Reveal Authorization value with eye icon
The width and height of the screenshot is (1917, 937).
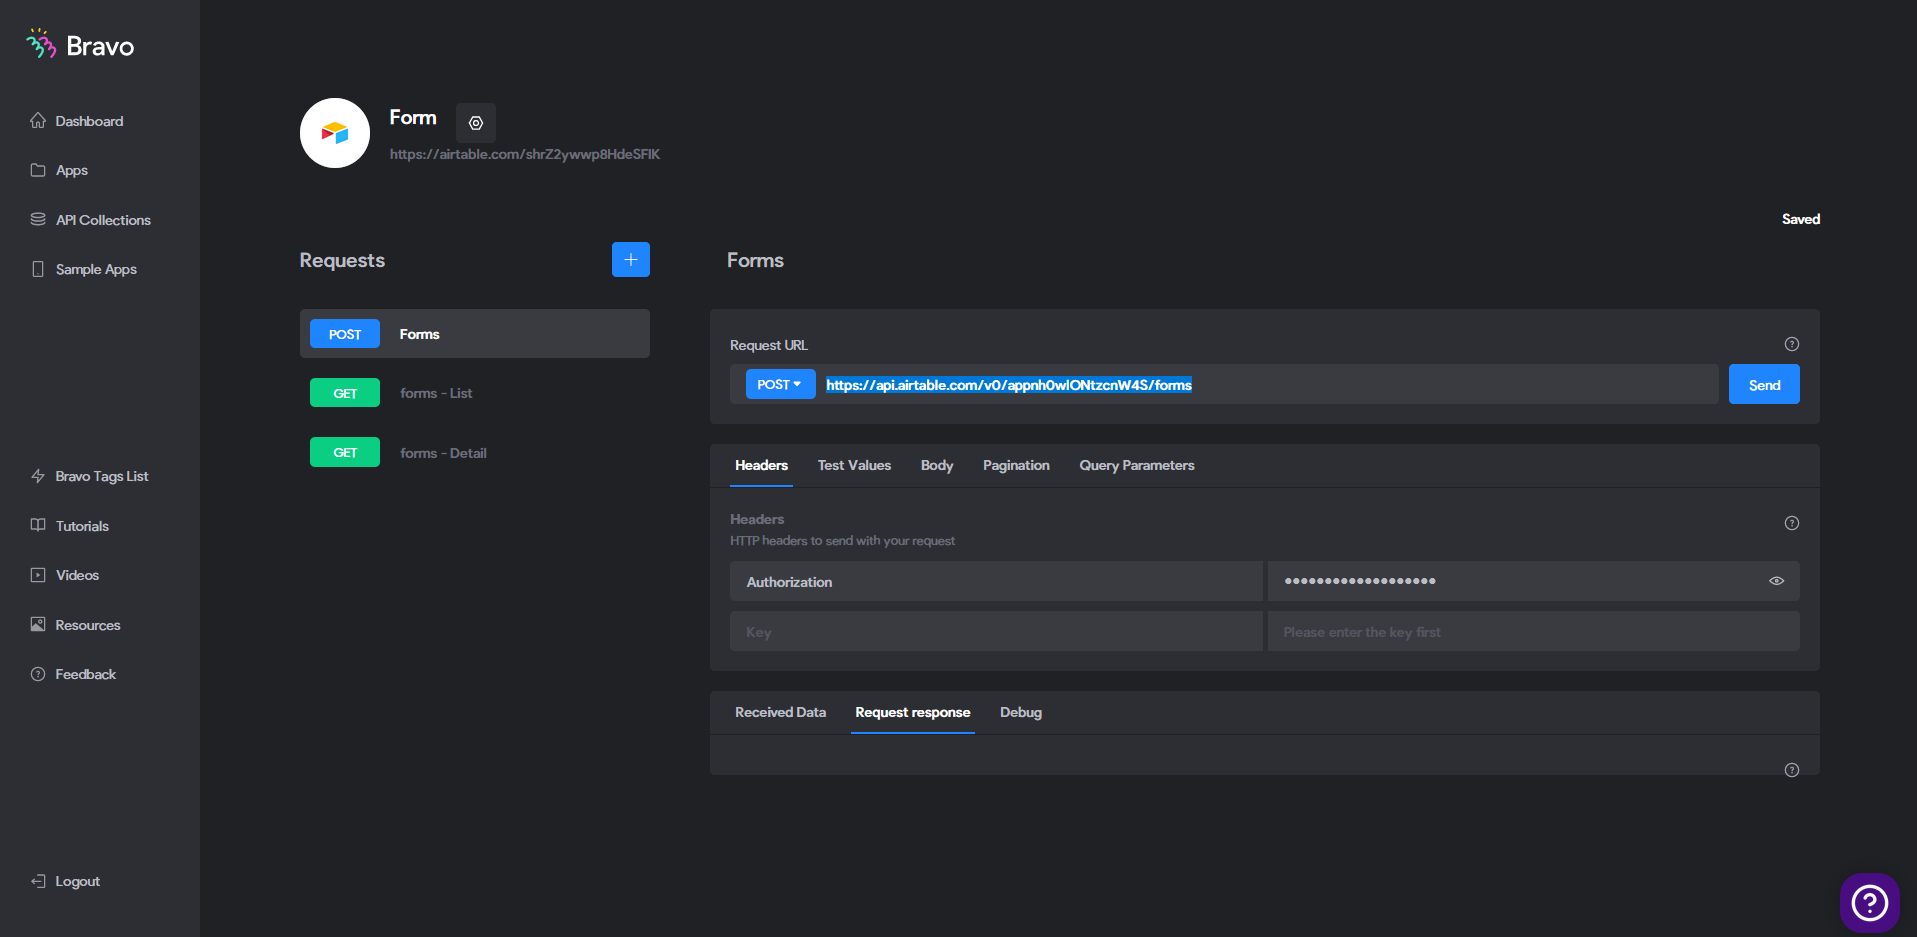tap(1777, 581)
